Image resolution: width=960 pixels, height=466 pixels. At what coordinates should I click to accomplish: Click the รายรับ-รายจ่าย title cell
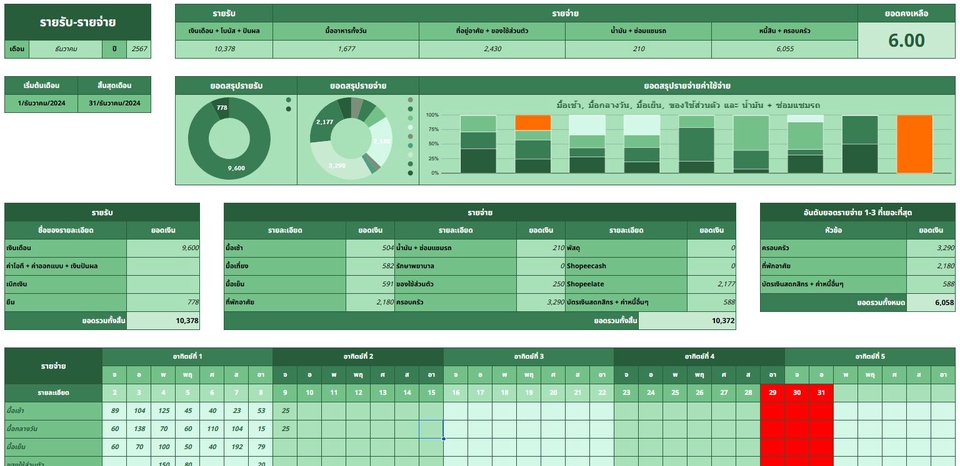click(x=78, y=21)
